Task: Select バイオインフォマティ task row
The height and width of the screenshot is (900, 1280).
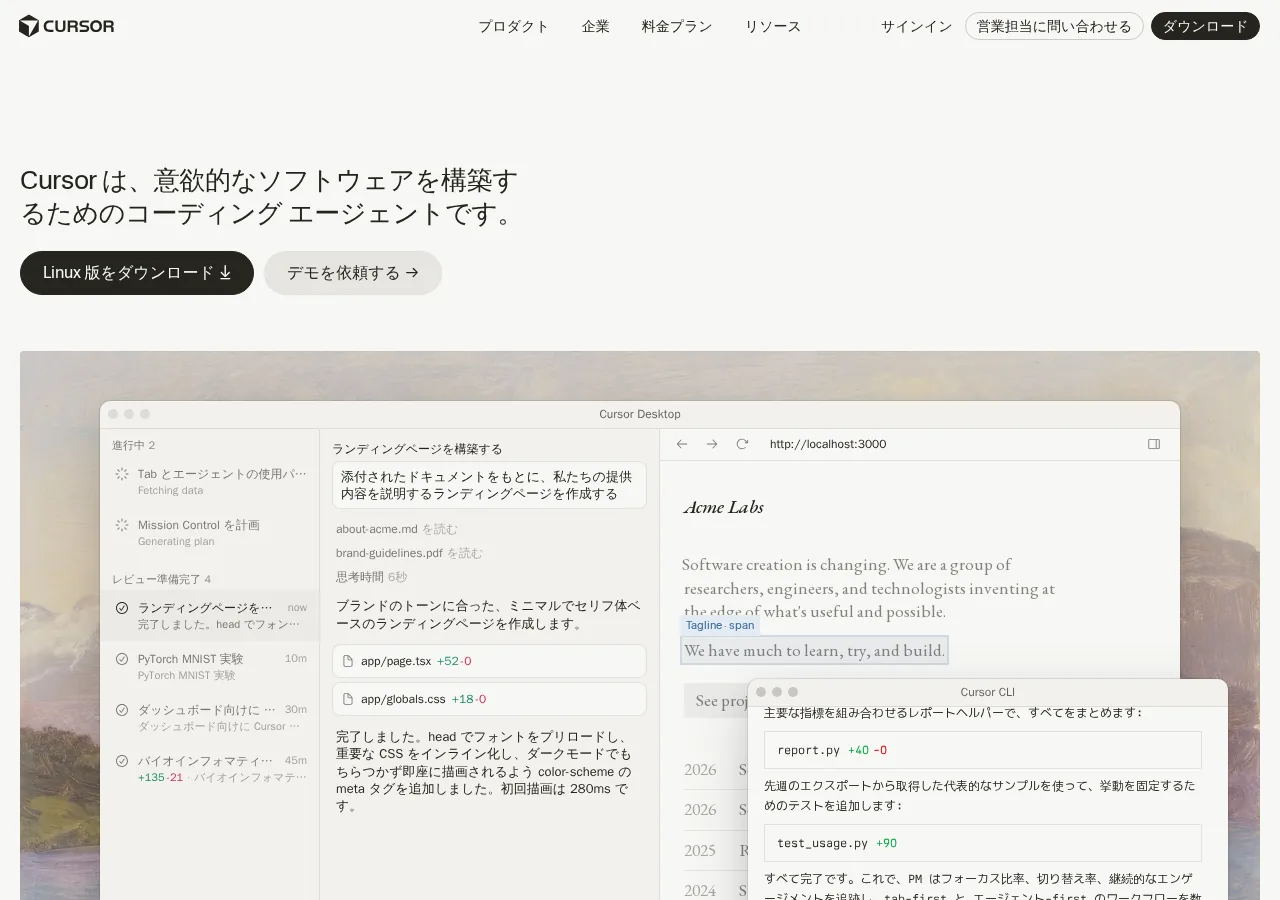Action: tap(210, 768)
